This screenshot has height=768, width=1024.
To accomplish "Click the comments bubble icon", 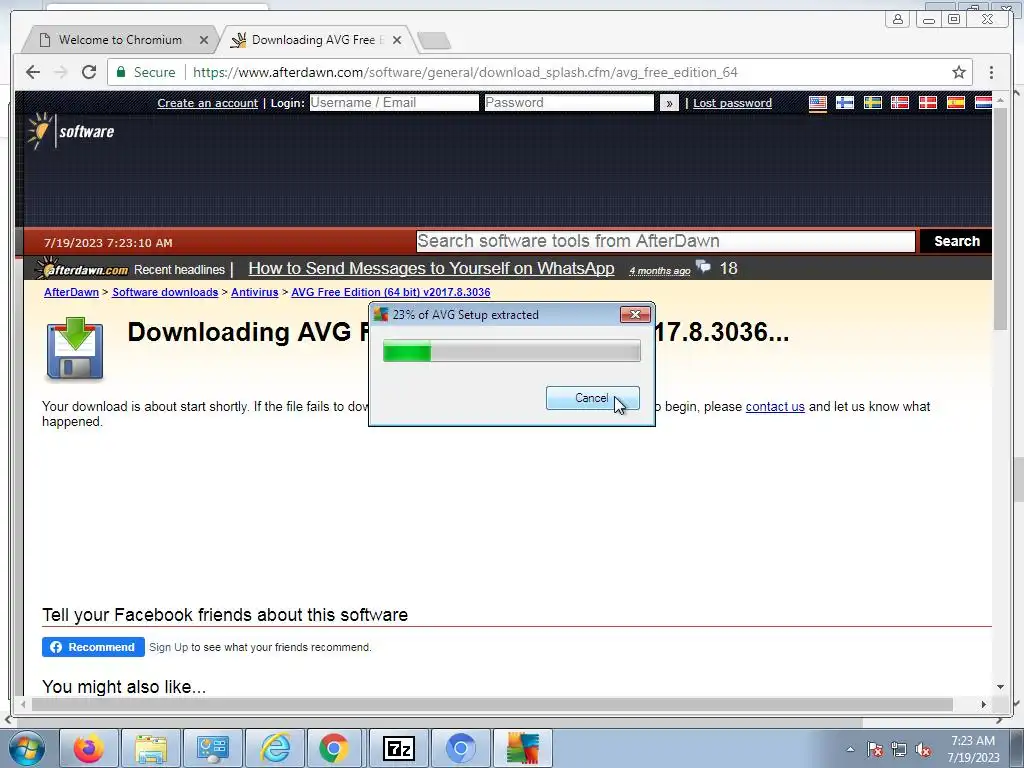I will 703,266.
